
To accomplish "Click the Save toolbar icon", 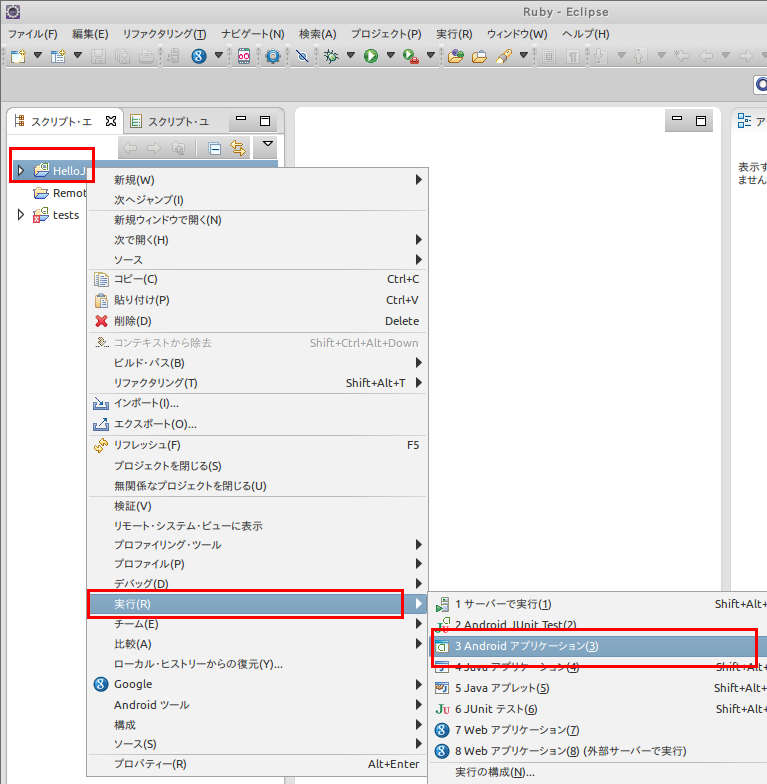I will coord(98,56).
